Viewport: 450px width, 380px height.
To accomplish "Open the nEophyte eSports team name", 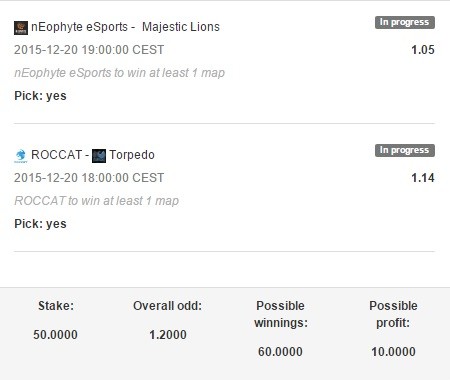I will click(x=79, y=27).
